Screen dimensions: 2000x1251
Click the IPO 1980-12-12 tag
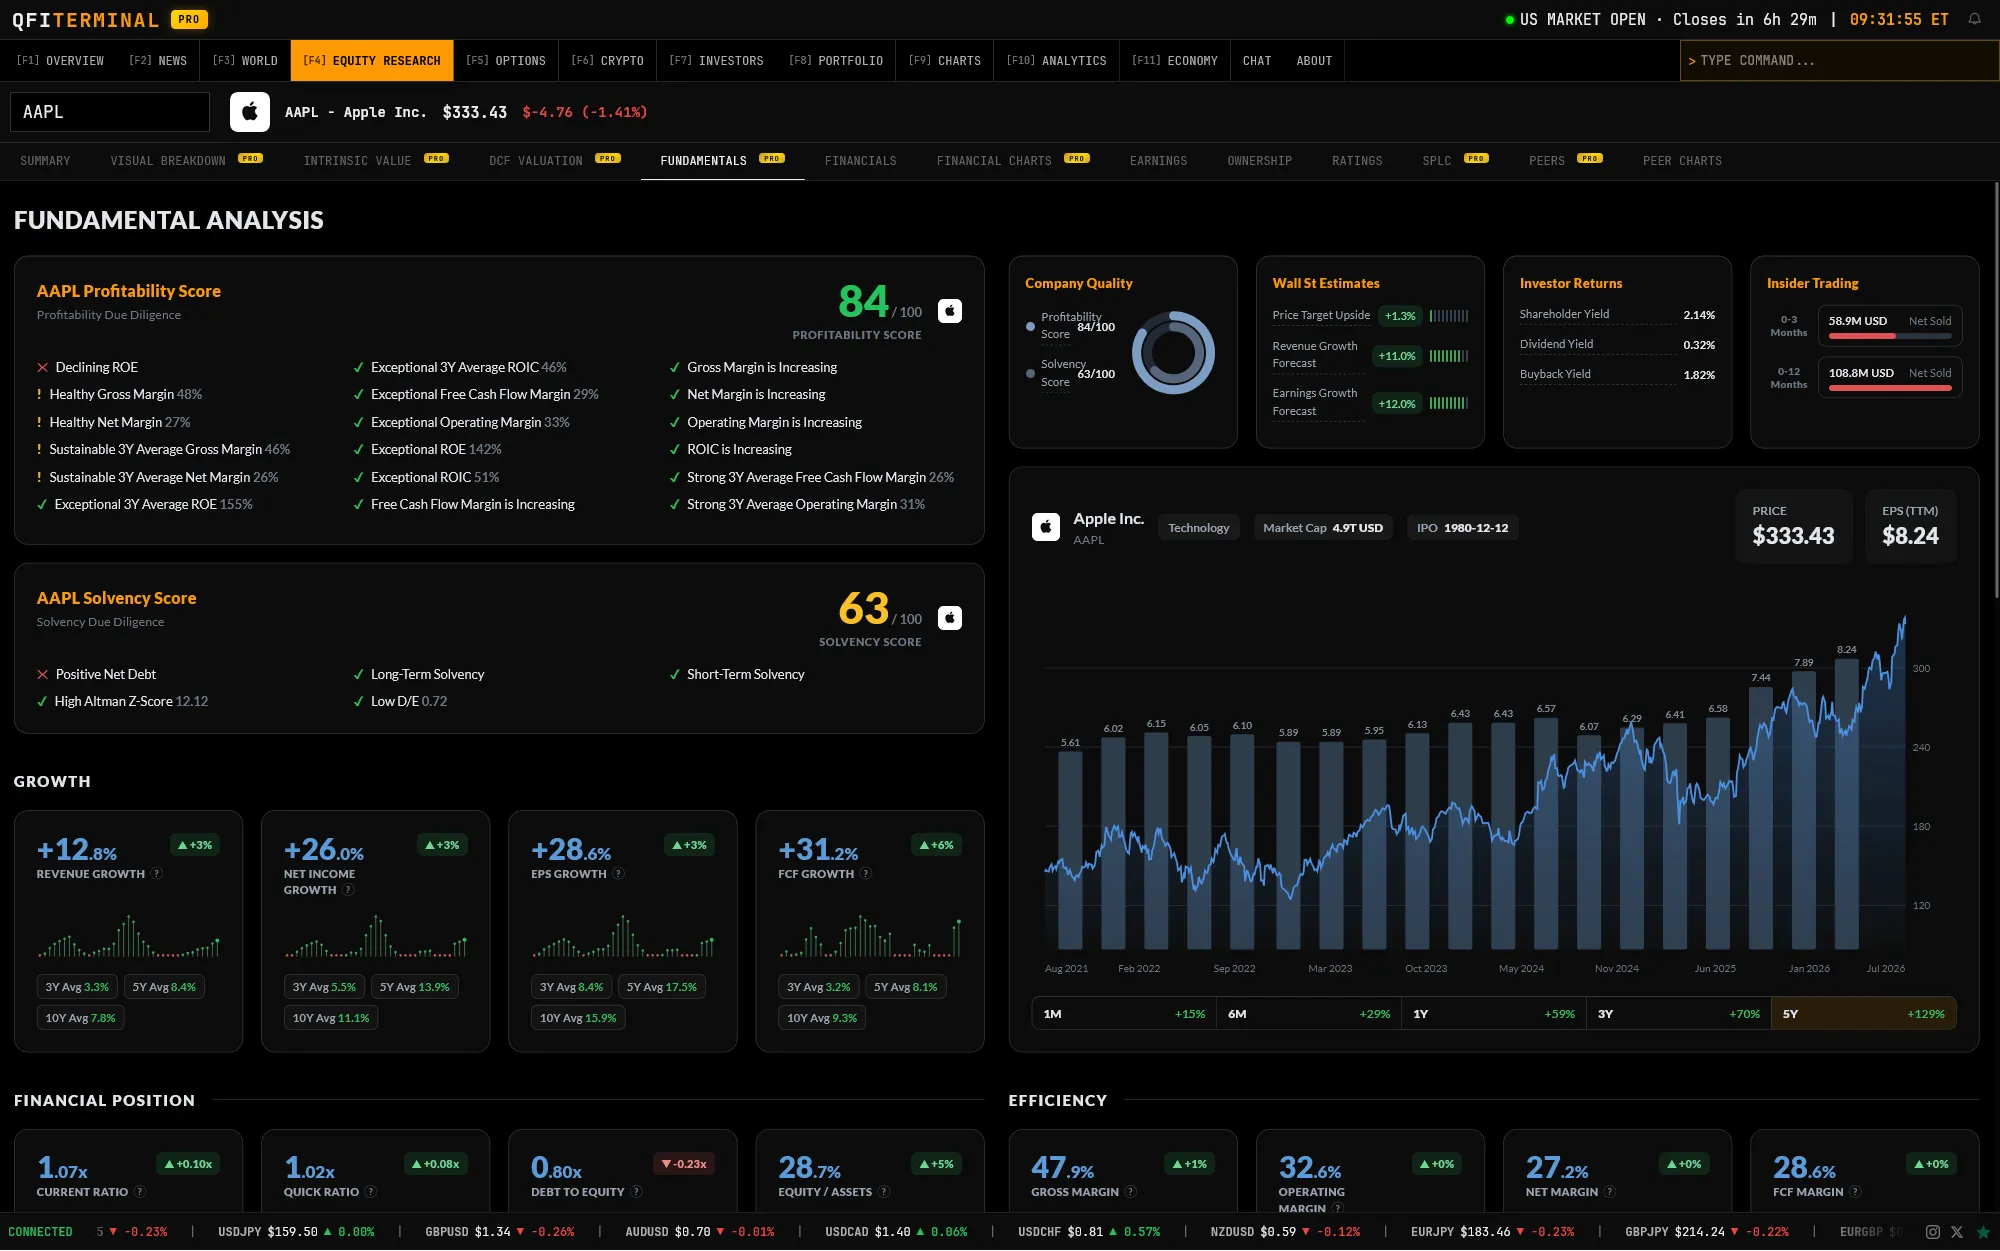coord(1462,528)
